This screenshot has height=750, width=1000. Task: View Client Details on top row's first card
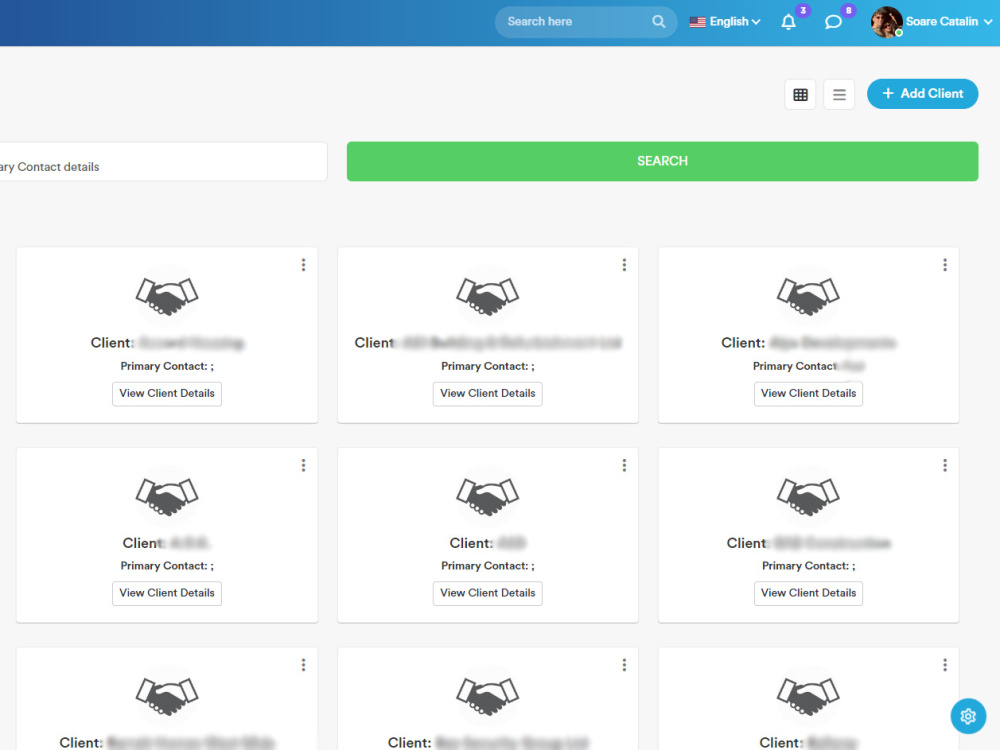click(x=167, y=393)
